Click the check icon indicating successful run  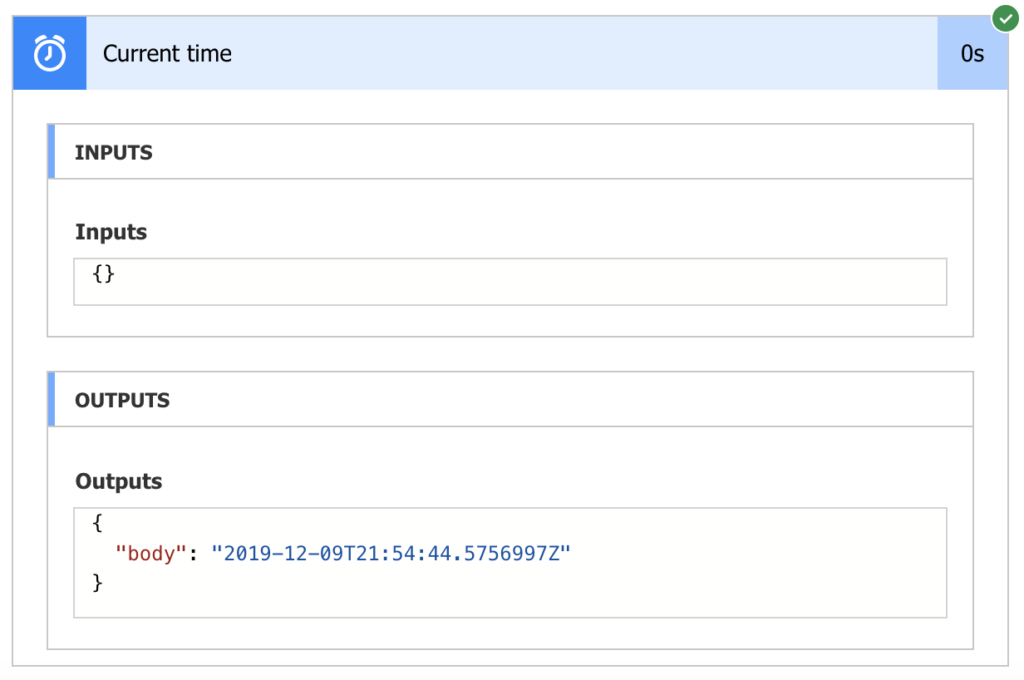[1005, 18]
